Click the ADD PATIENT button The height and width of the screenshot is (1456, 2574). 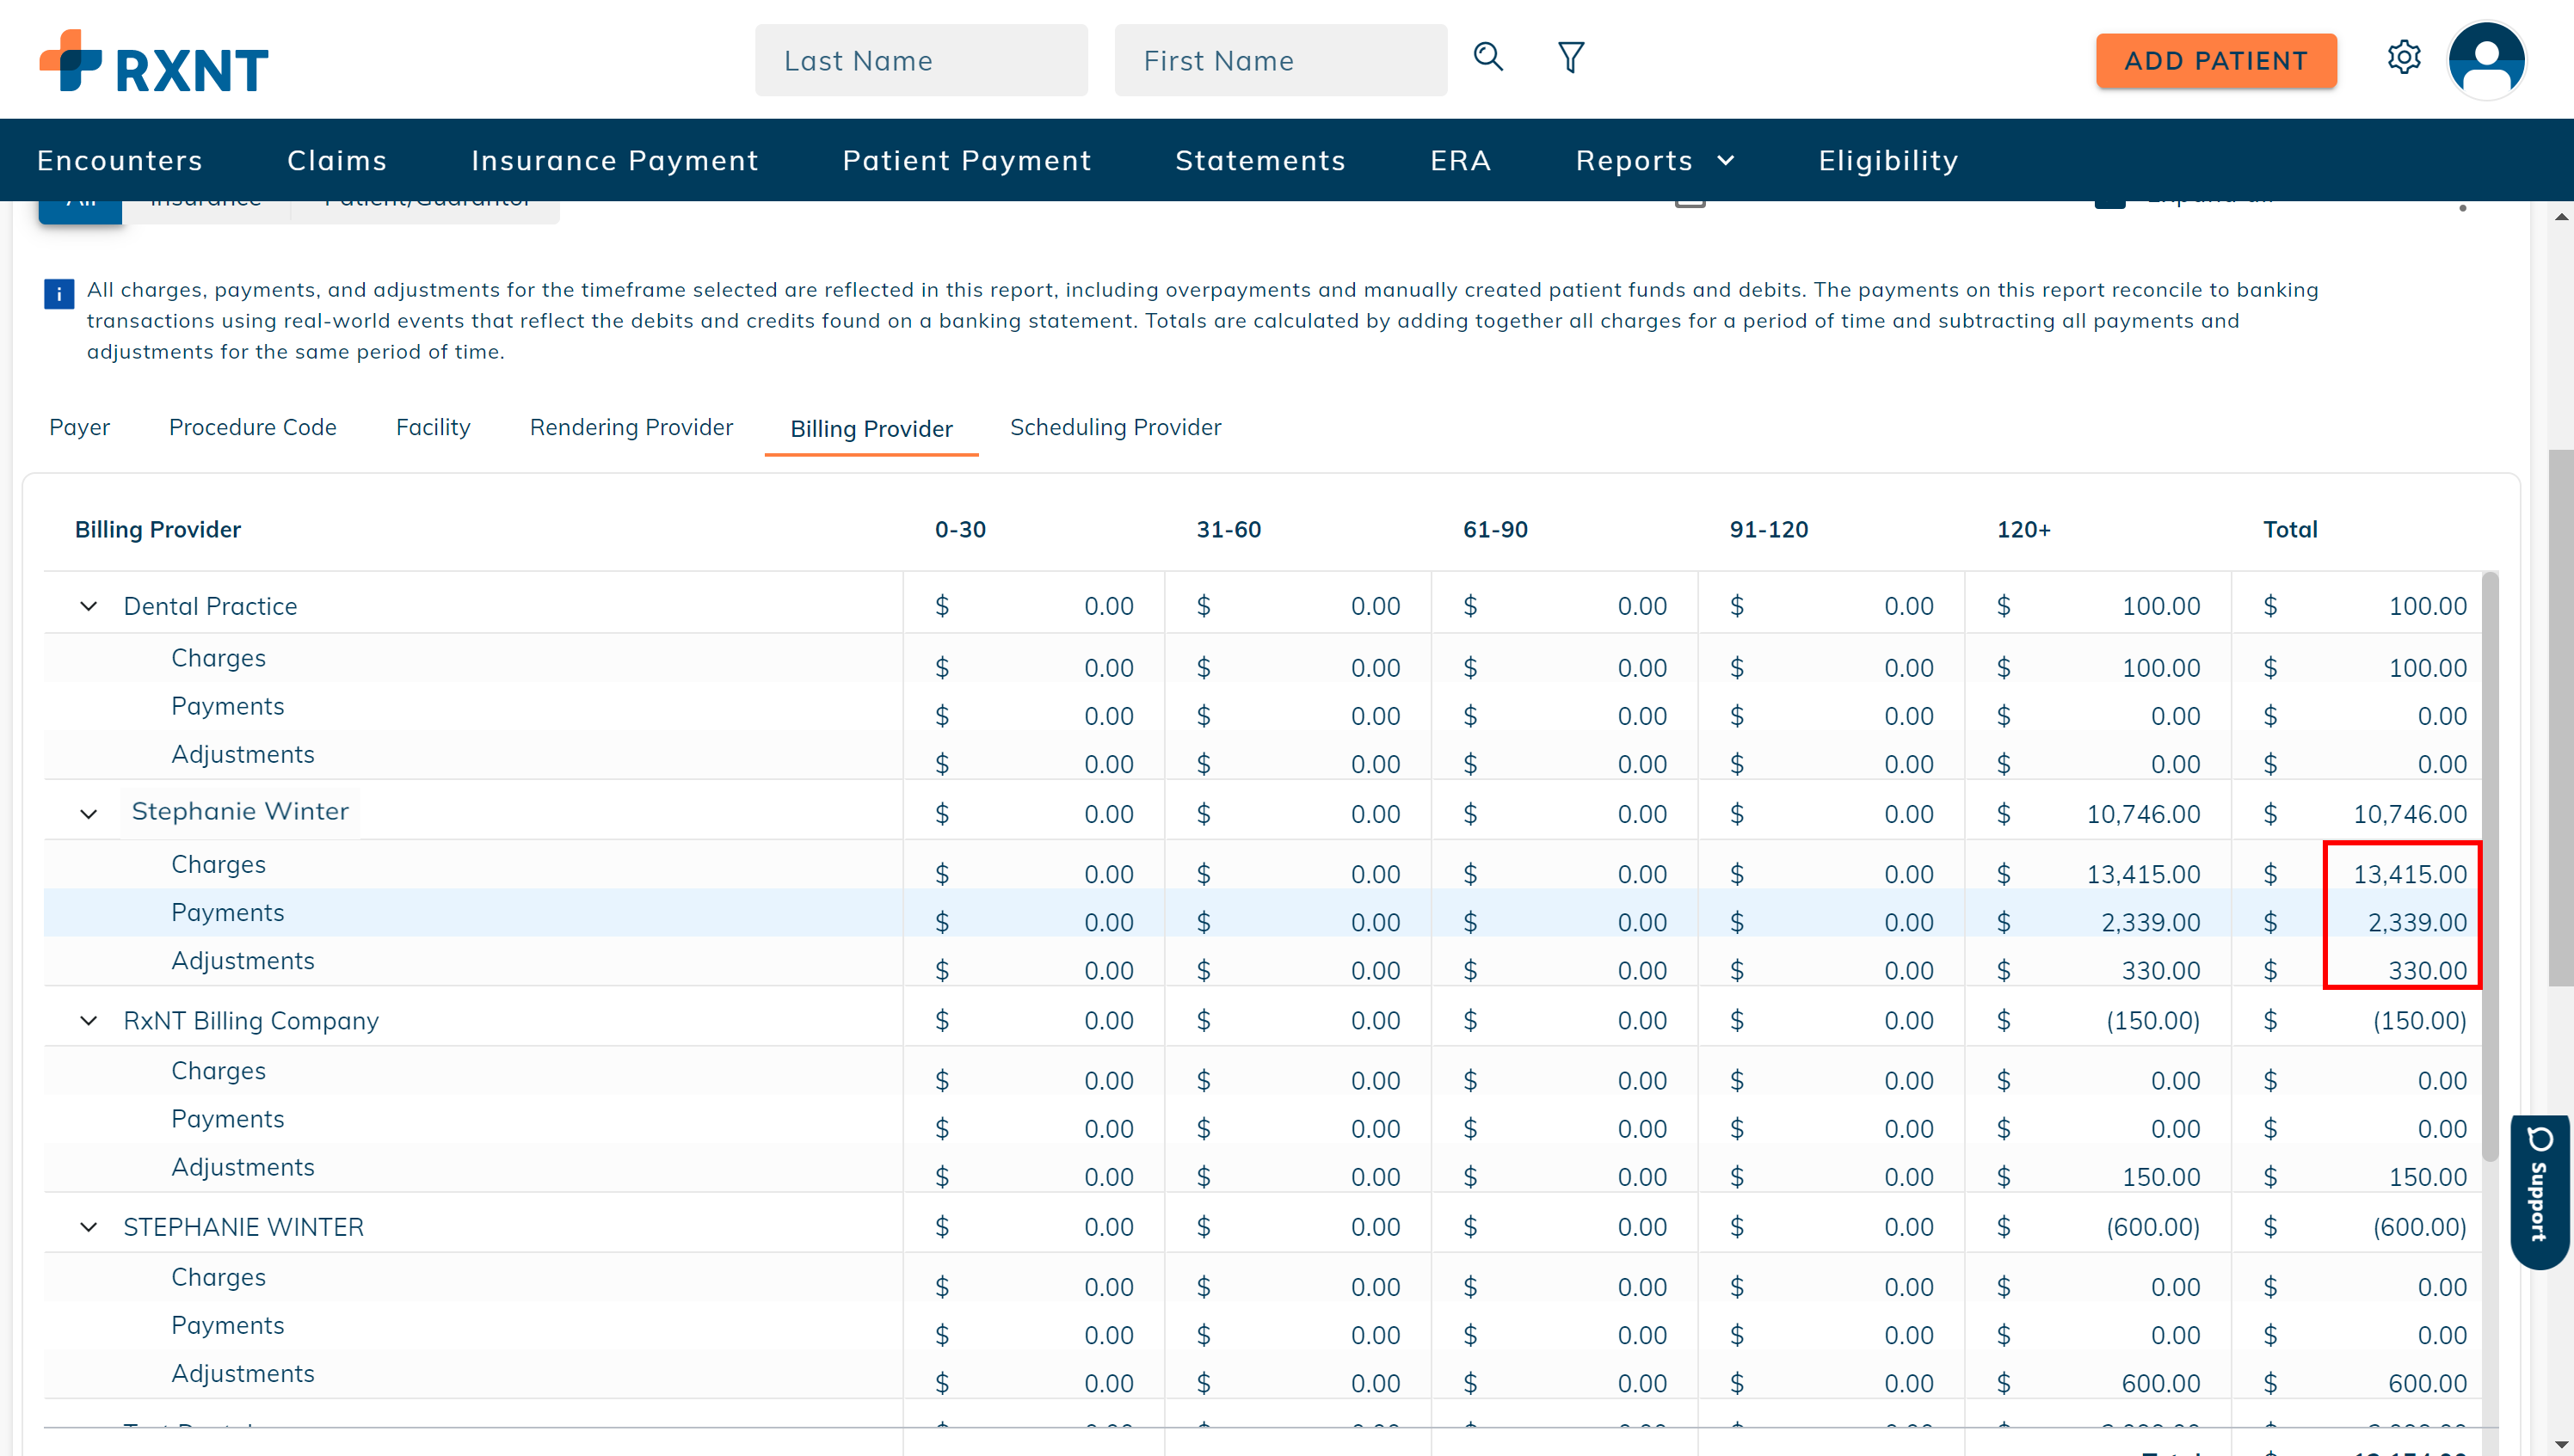point(2216,60)
